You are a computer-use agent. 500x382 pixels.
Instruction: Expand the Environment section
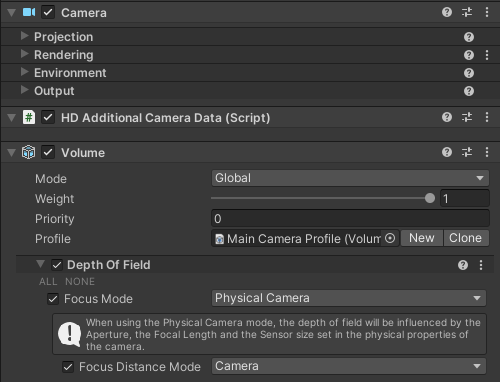coord(24,72)
